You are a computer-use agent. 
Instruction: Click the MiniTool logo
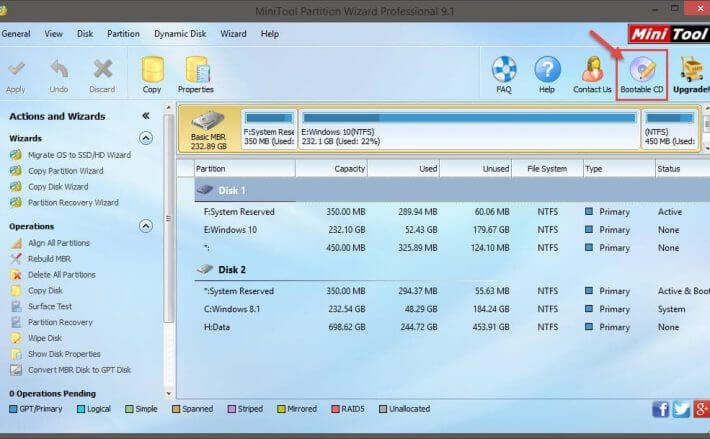coord(669,34)
